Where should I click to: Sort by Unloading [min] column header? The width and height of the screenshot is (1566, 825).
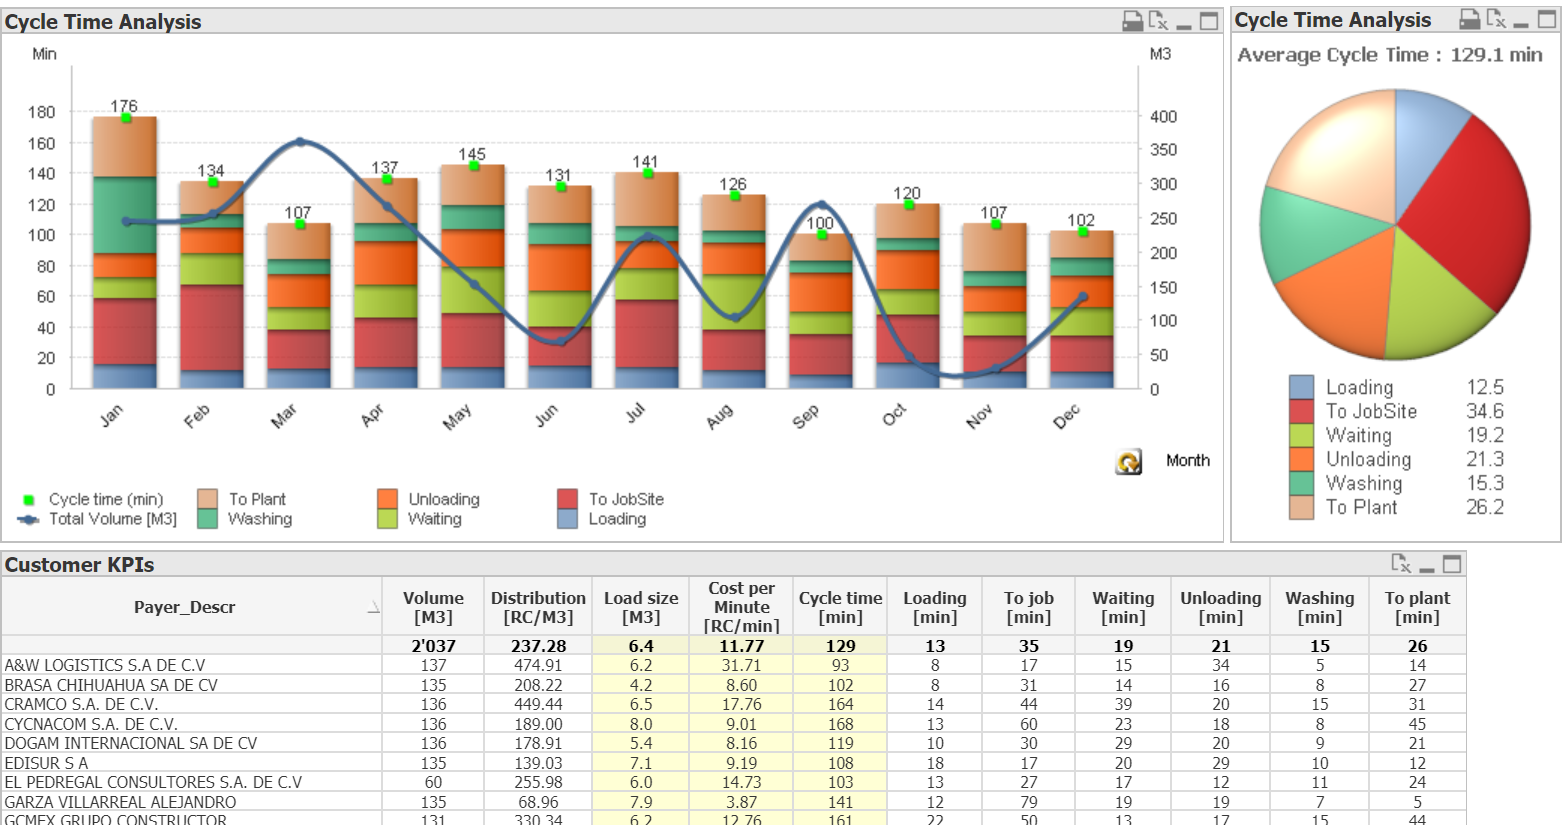(1221, 607)
